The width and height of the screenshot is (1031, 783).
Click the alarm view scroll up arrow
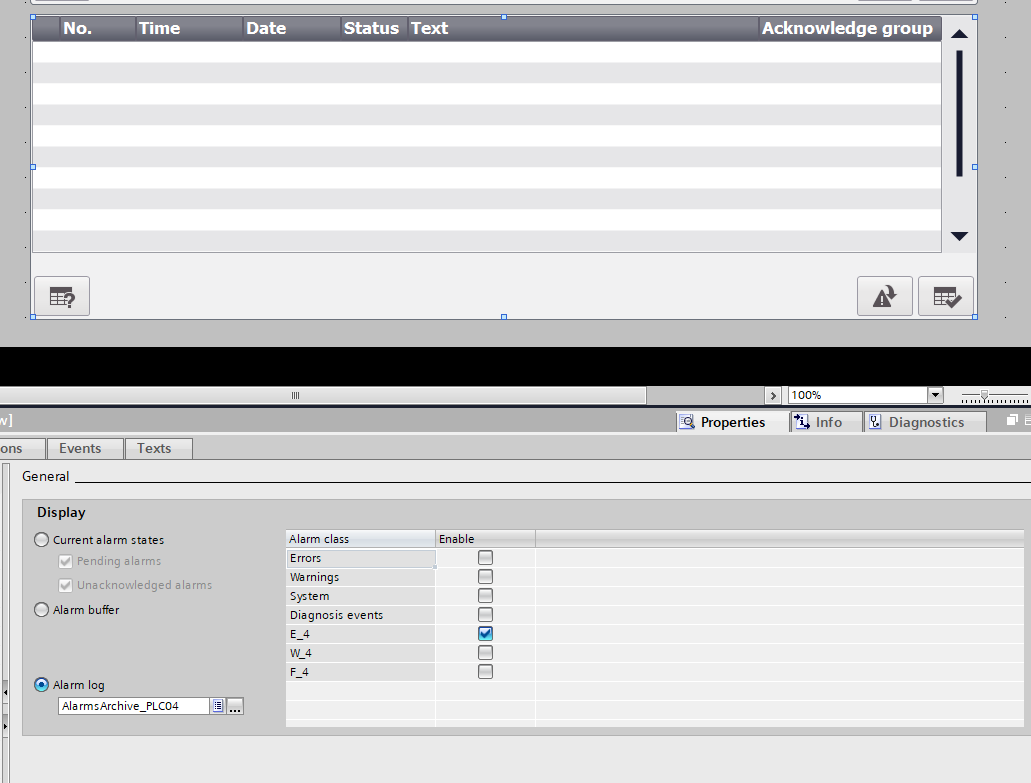pos(959,34)
